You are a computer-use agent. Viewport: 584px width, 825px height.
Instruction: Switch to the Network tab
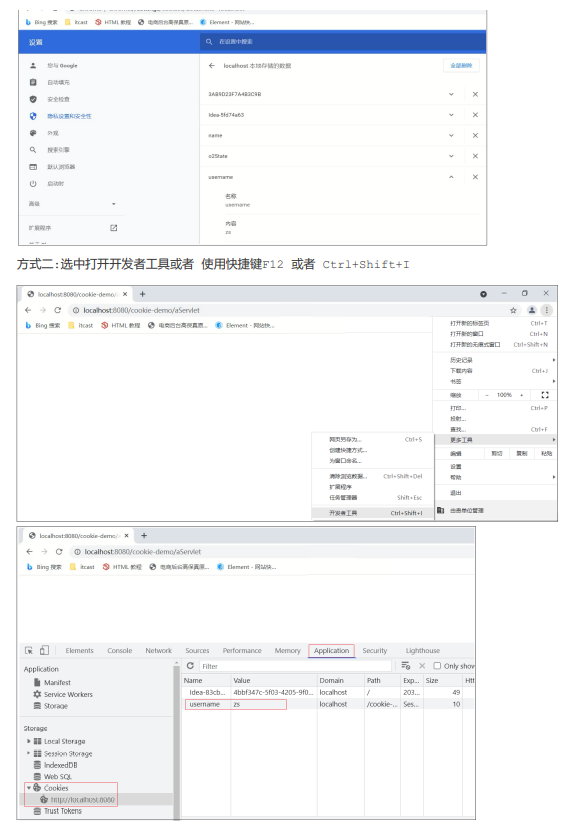[x=158, y=651]
